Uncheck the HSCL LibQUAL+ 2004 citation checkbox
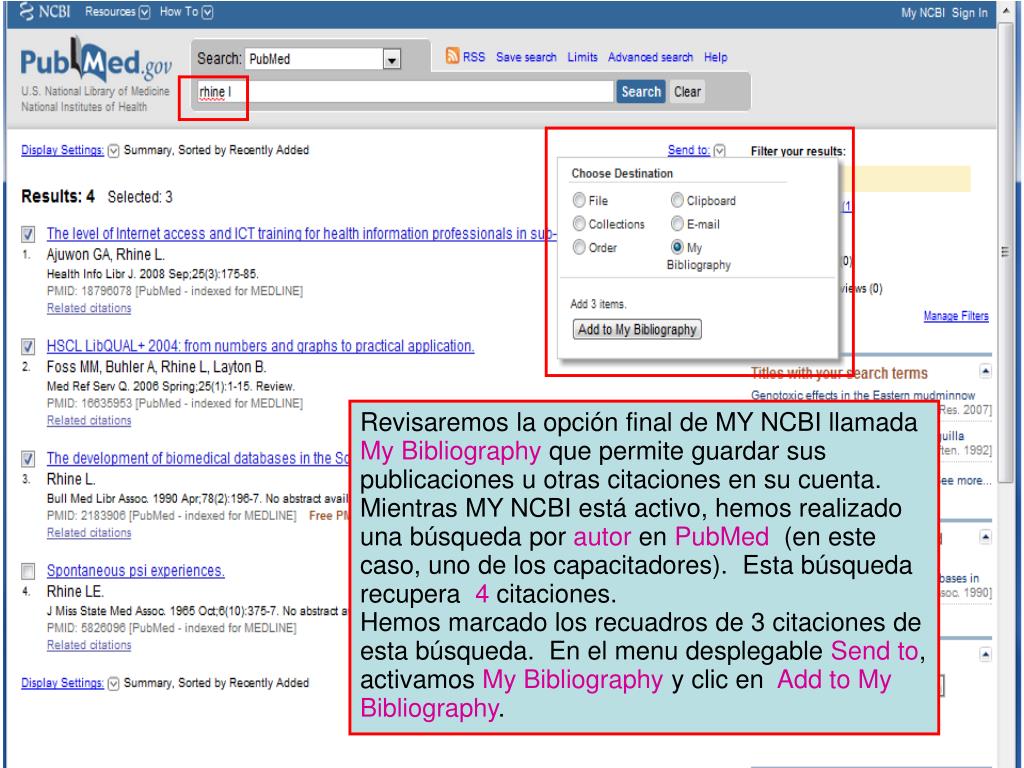Image resolution: width=1024 pixels, height=768 pixels. (x=28, y=346)
